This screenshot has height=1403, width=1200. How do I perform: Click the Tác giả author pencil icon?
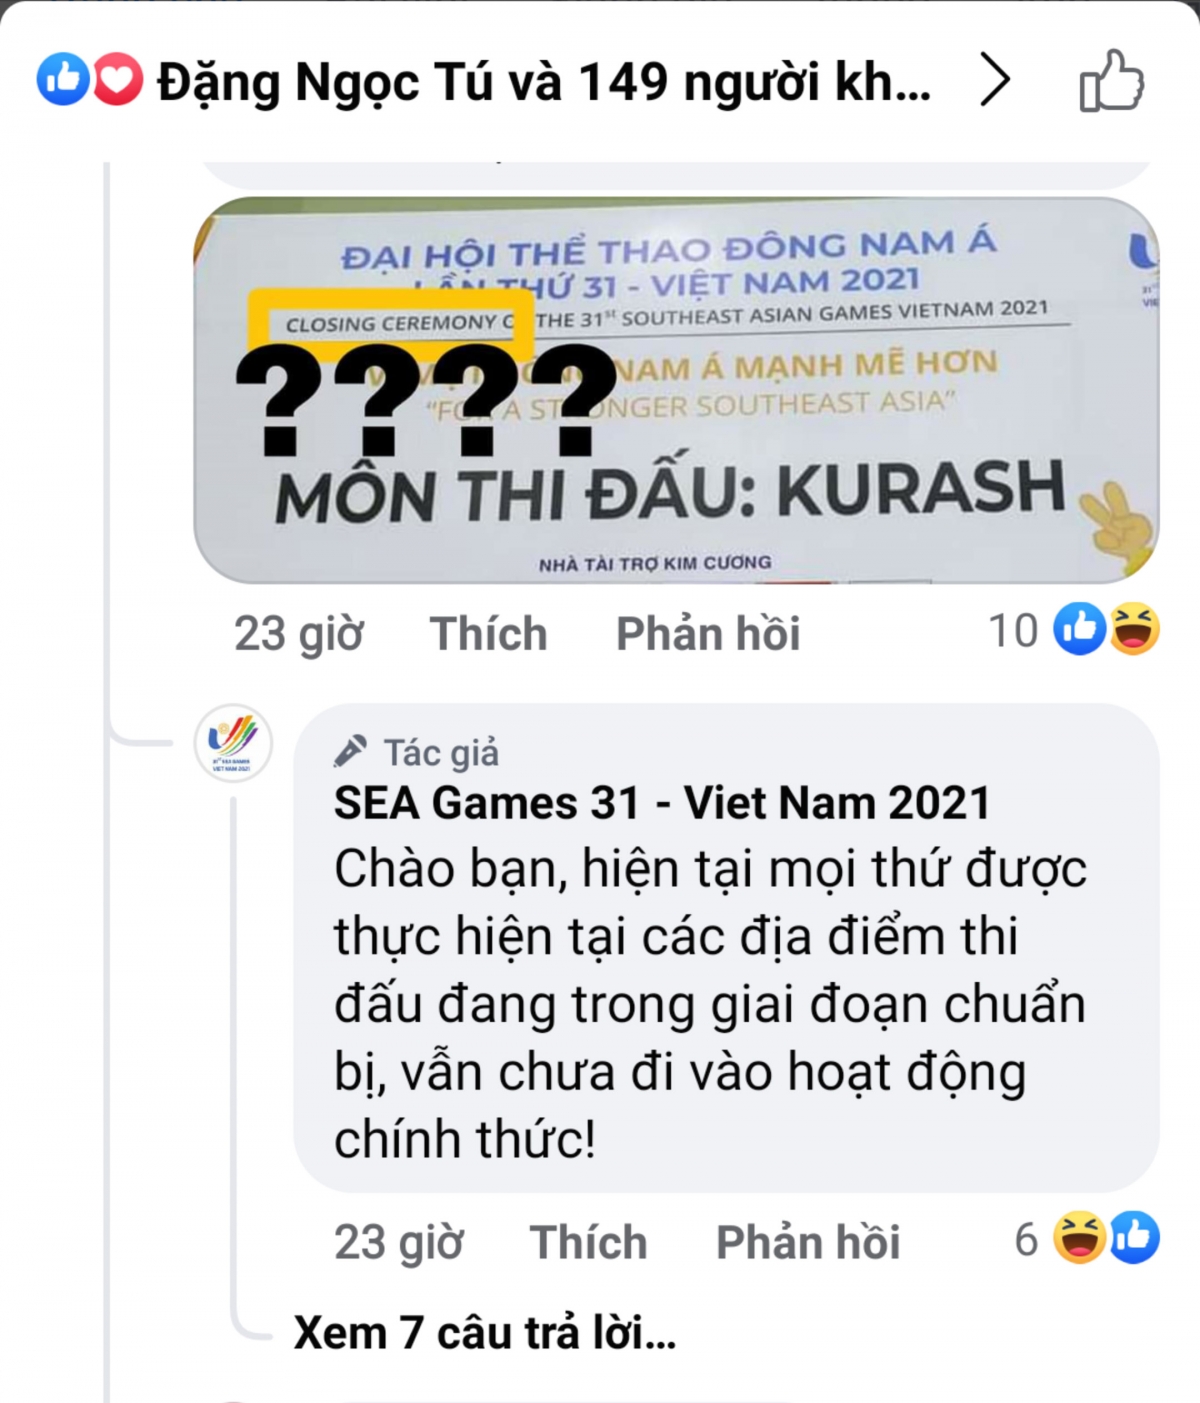tap(350, 750)
